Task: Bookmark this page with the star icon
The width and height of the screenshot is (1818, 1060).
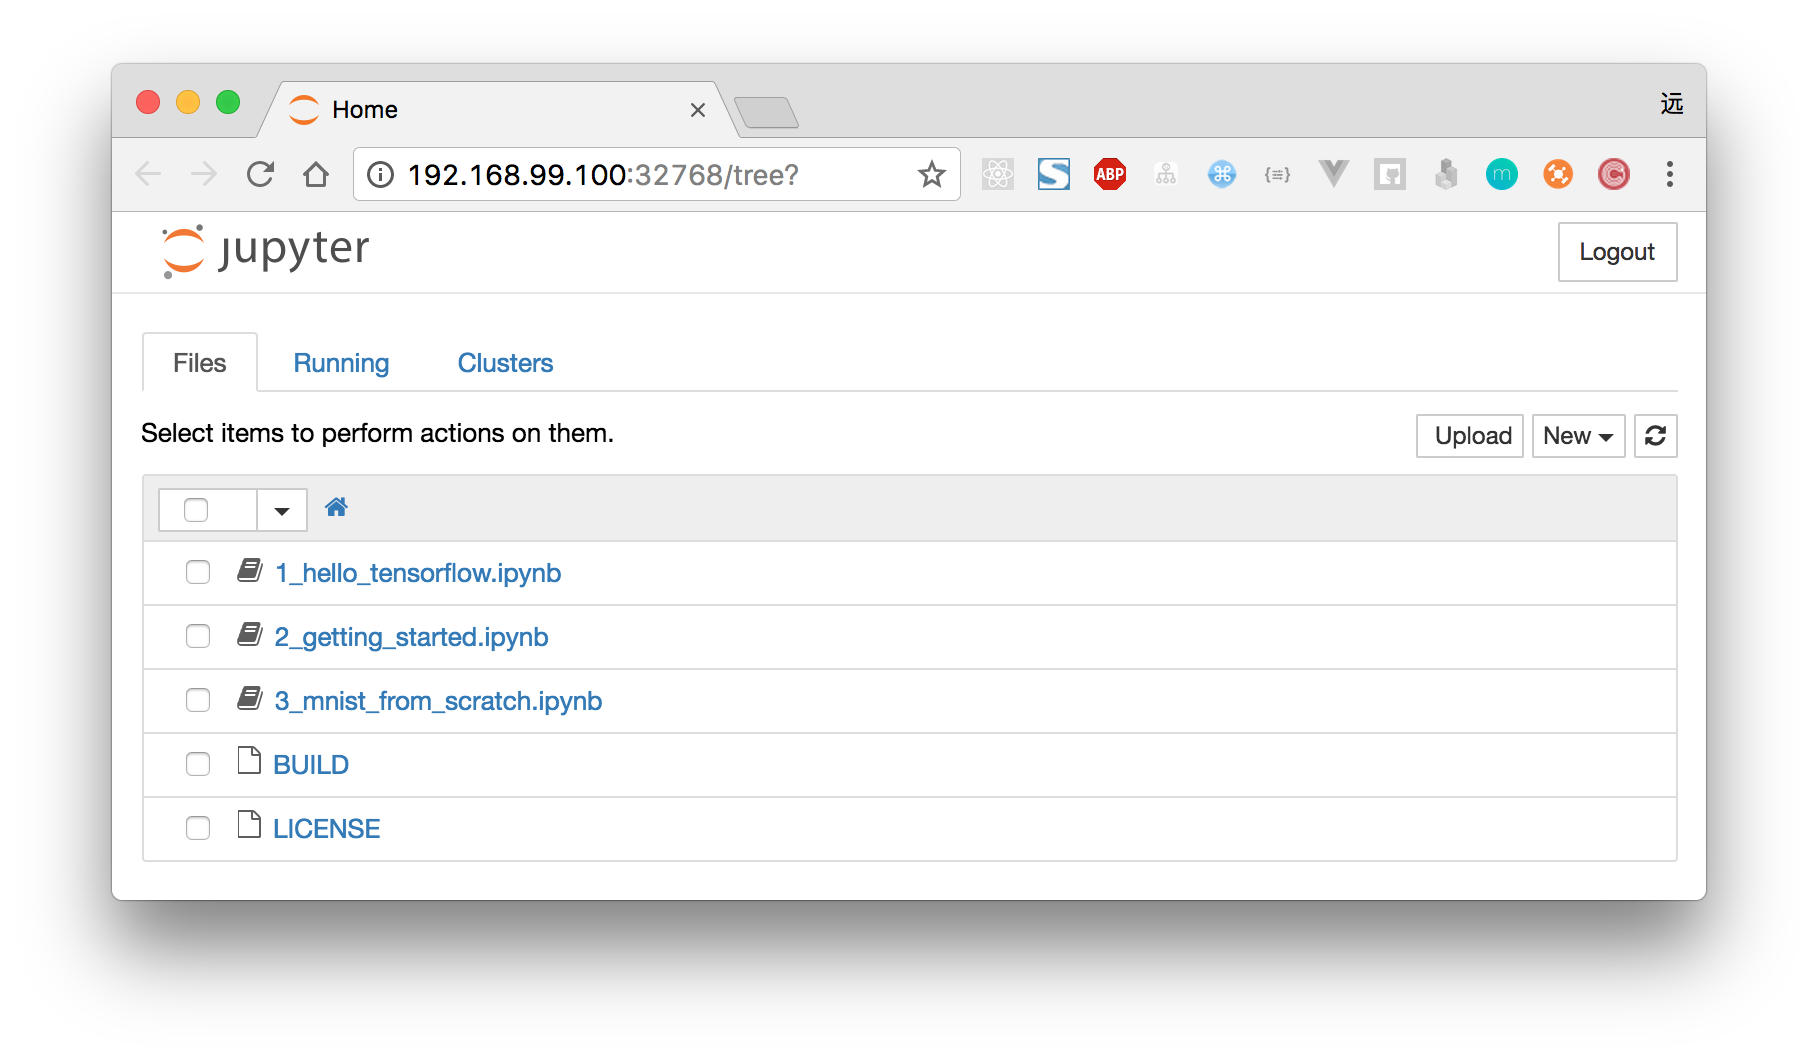Action: pos(931,175)
